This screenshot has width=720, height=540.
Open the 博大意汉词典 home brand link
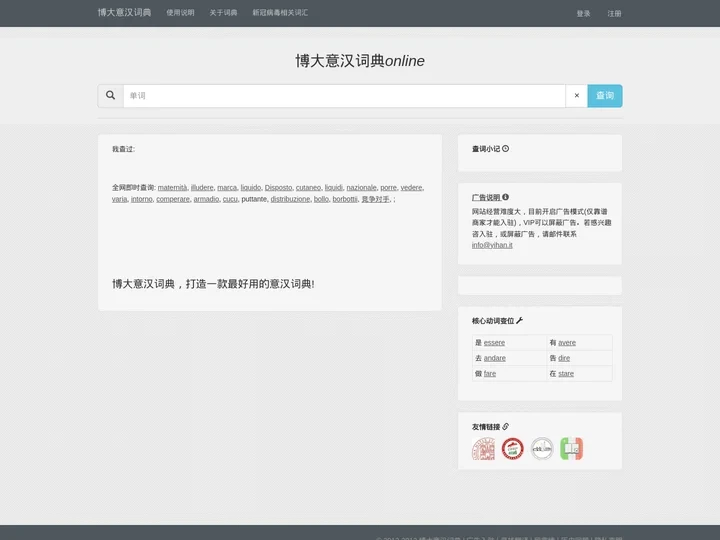[124, 12]
